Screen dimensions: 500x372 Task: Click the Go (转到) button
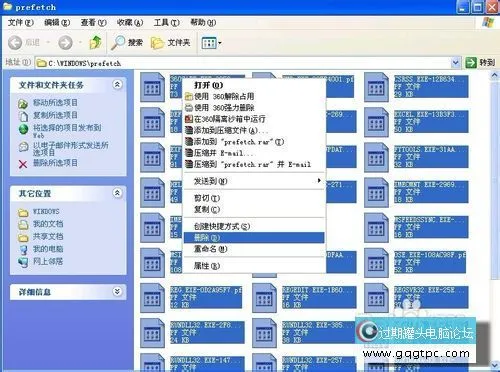[x=480, y=62]
